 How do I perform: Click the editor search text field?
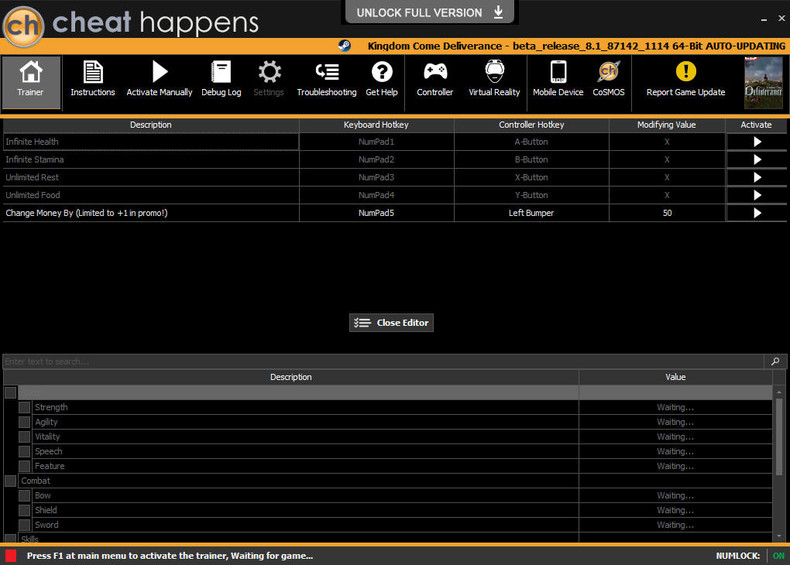383,361
